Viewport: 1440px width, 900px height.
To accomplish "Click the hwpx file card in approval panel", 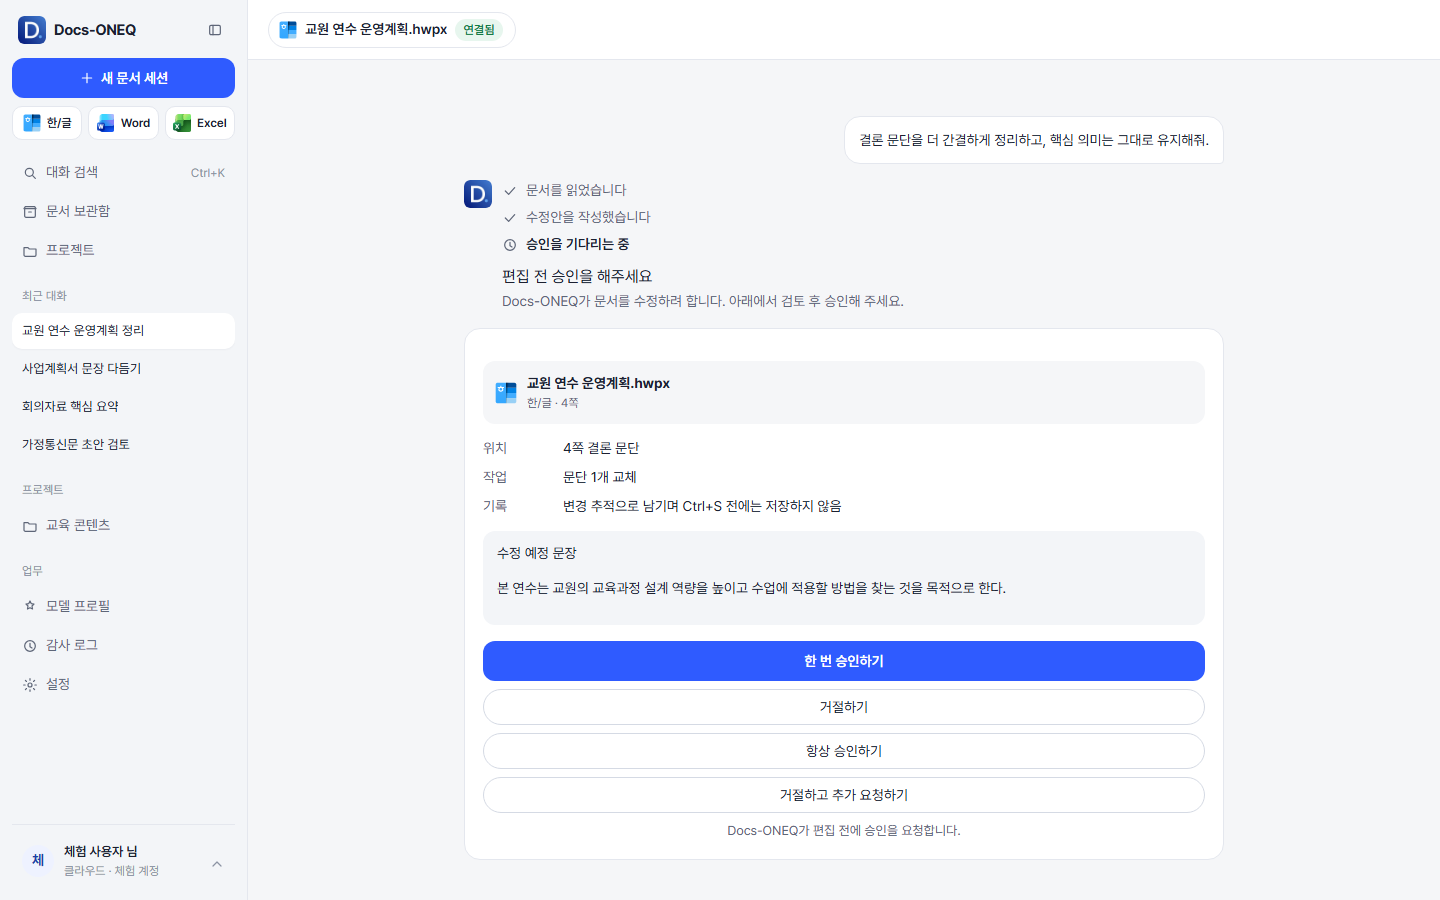I will click(x=844, y=392).
